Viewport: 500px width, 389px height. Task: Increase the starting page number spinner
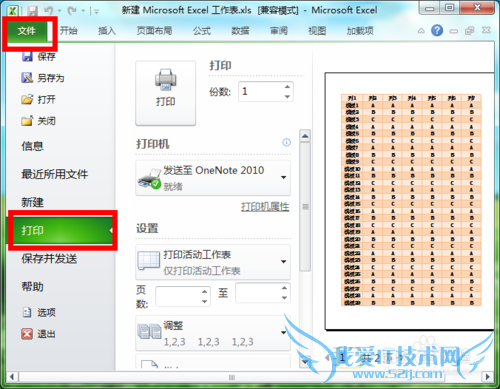point(205,291)
